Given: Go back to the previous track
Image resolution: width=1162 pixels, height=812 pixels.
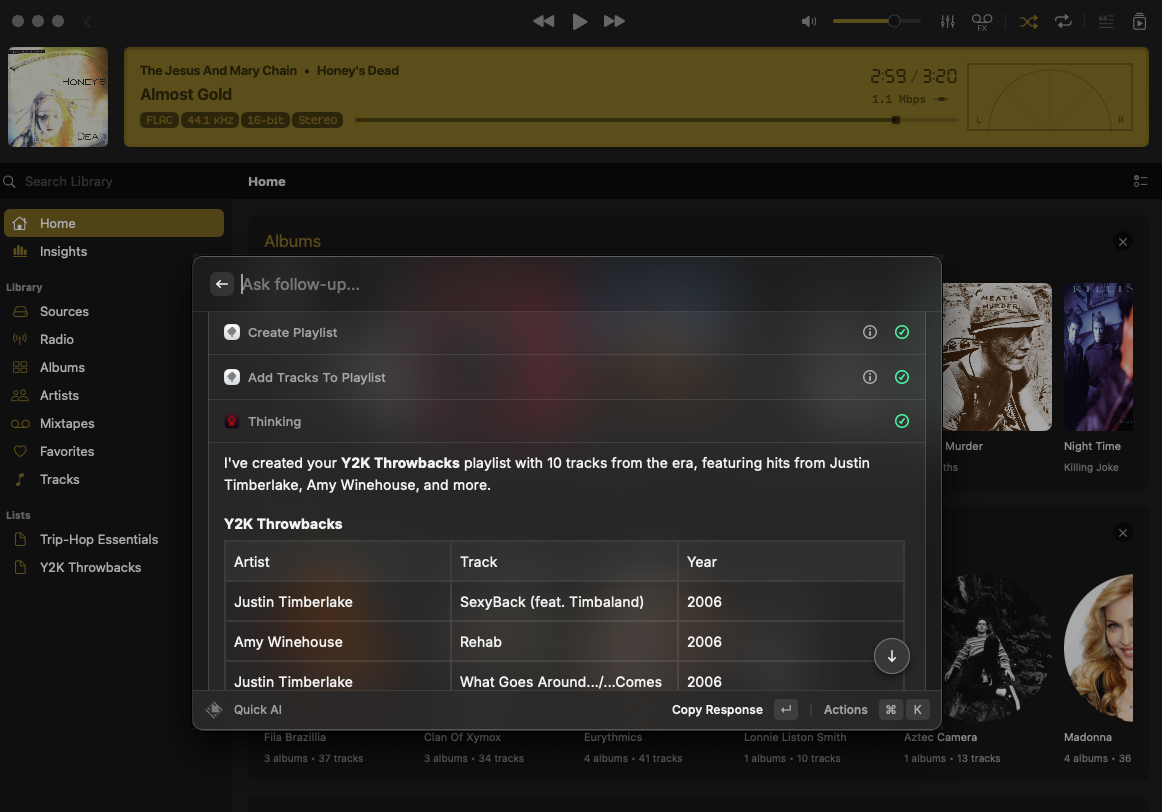Looking at the screenshot, I should [x=543, y=21].
